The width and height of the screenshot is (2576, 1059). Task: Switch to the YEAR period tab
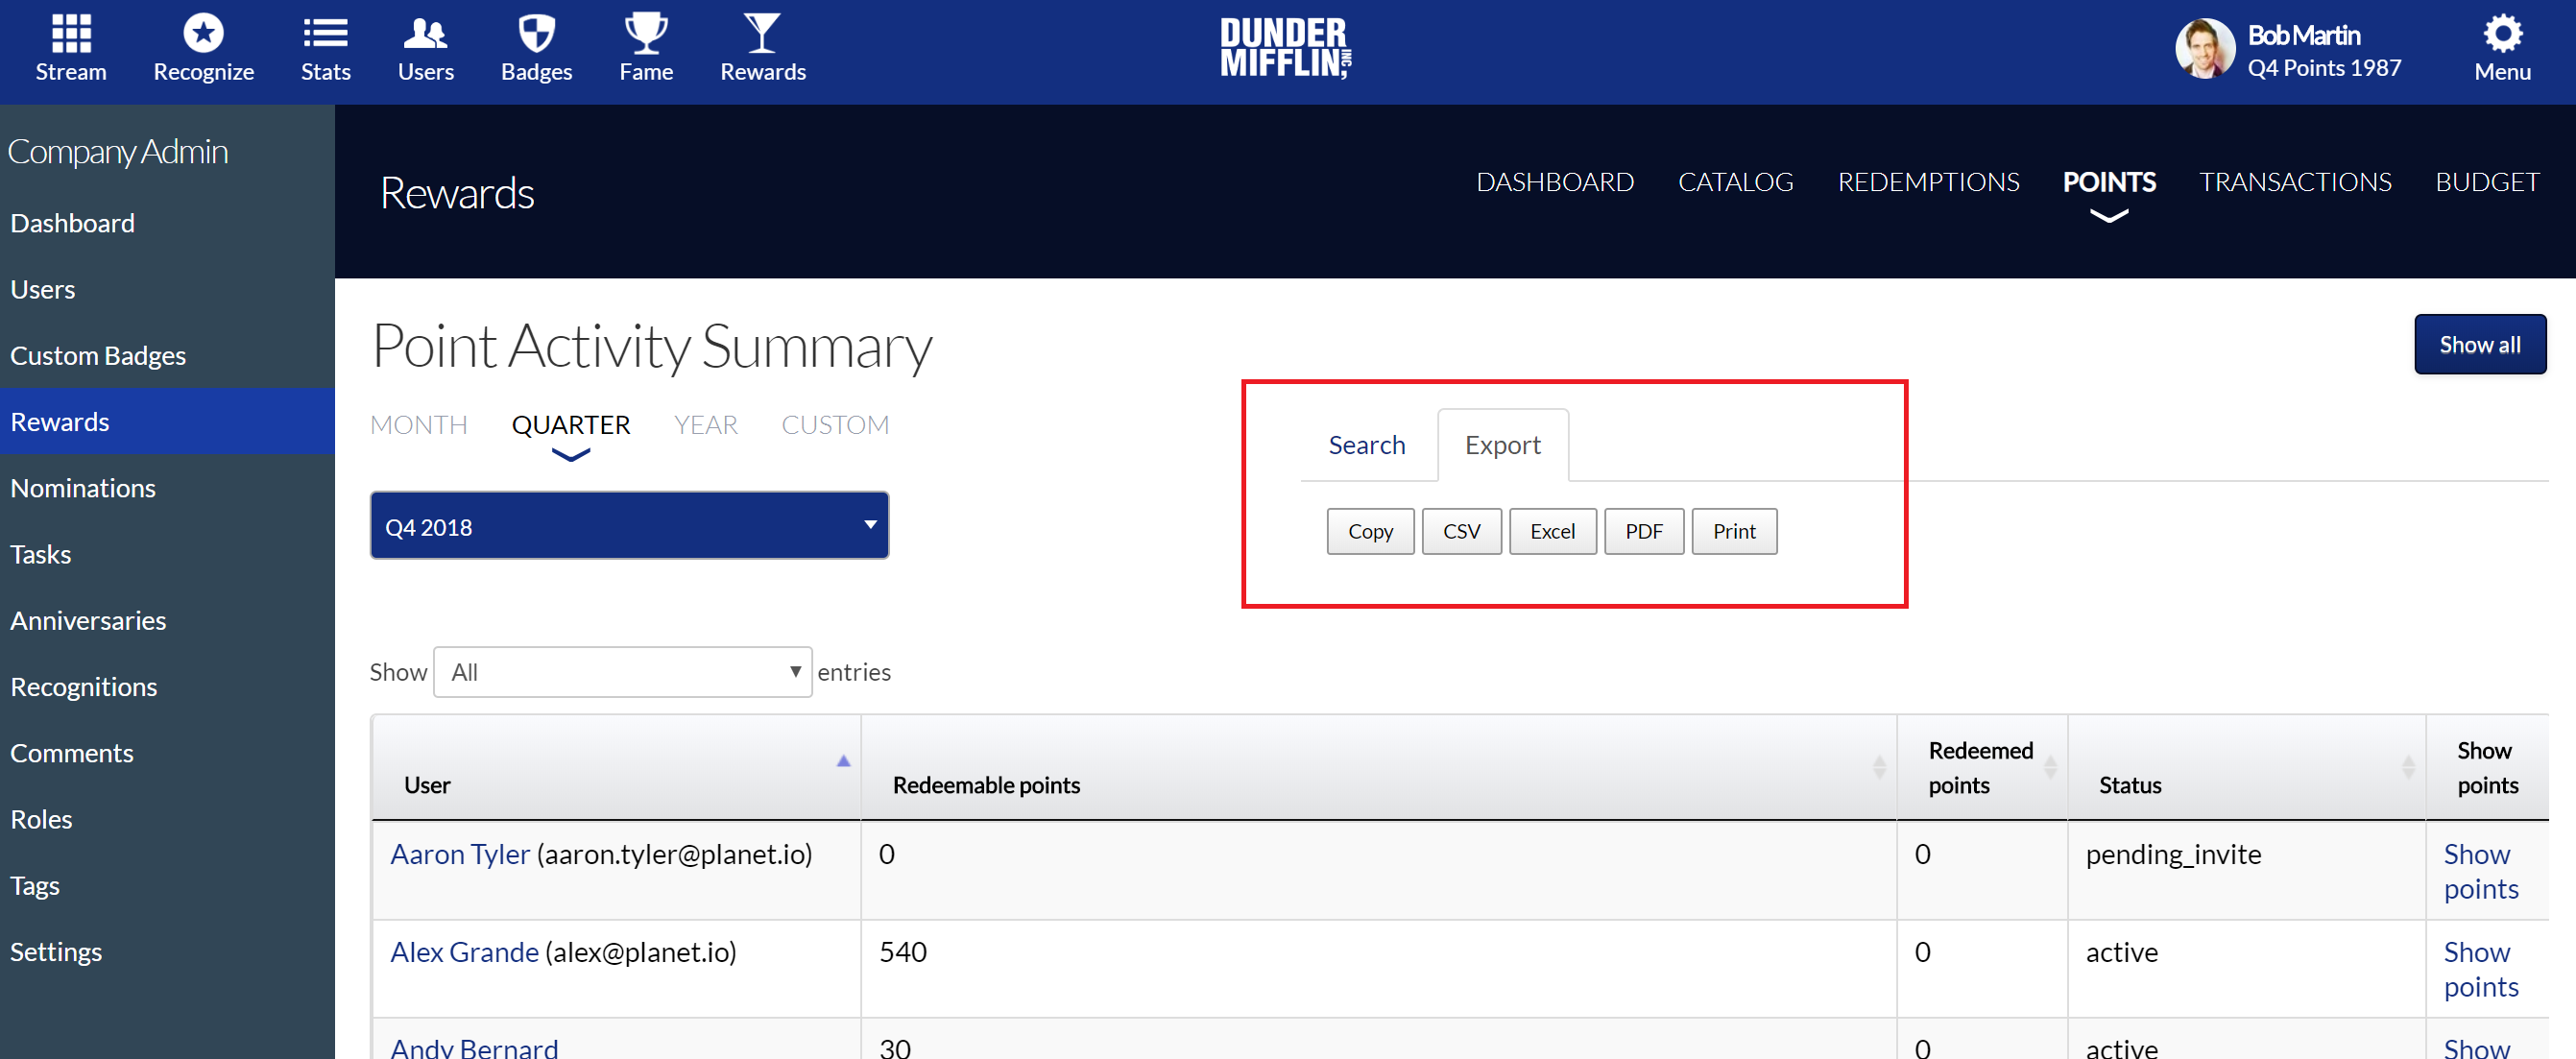(x=706, y=425)
